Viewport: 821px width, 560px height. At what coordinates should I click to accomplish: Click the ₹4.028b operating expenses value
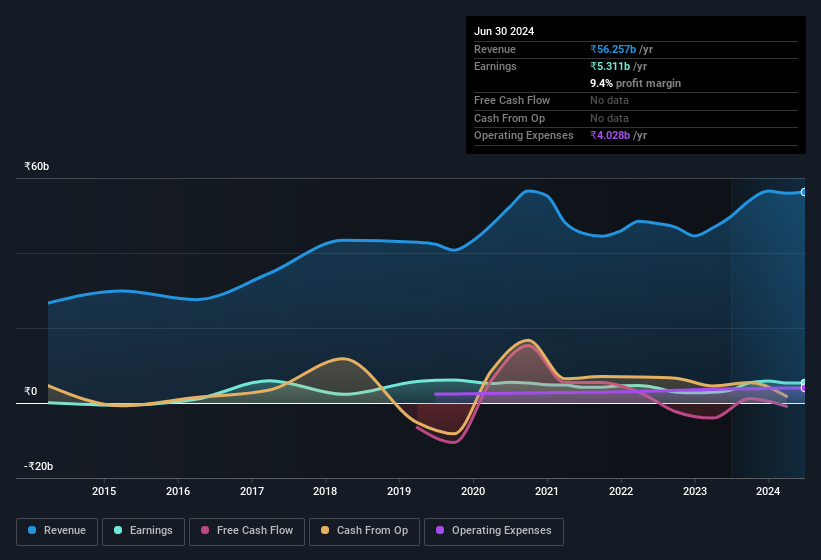pos(610,135)
